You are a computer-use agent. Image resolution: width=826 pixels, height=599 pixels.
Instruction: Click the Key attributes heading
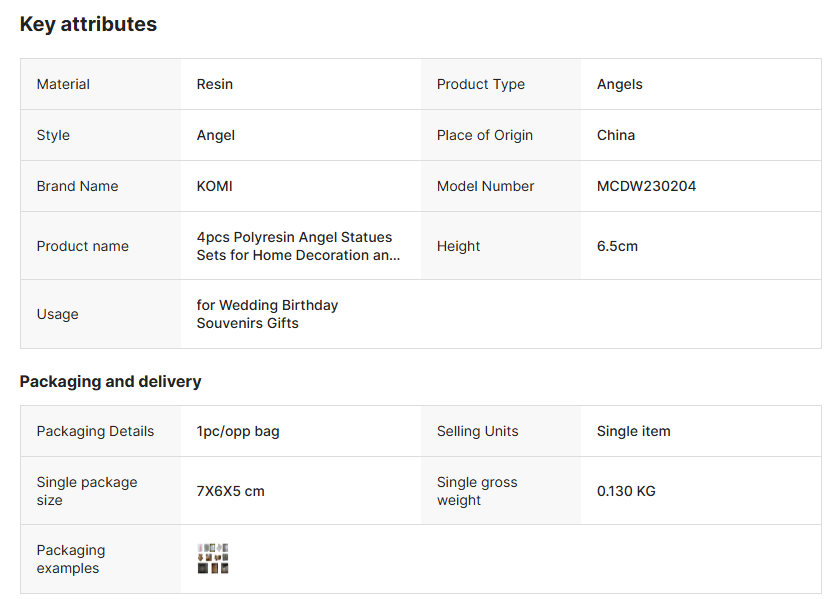coord(88,25)
